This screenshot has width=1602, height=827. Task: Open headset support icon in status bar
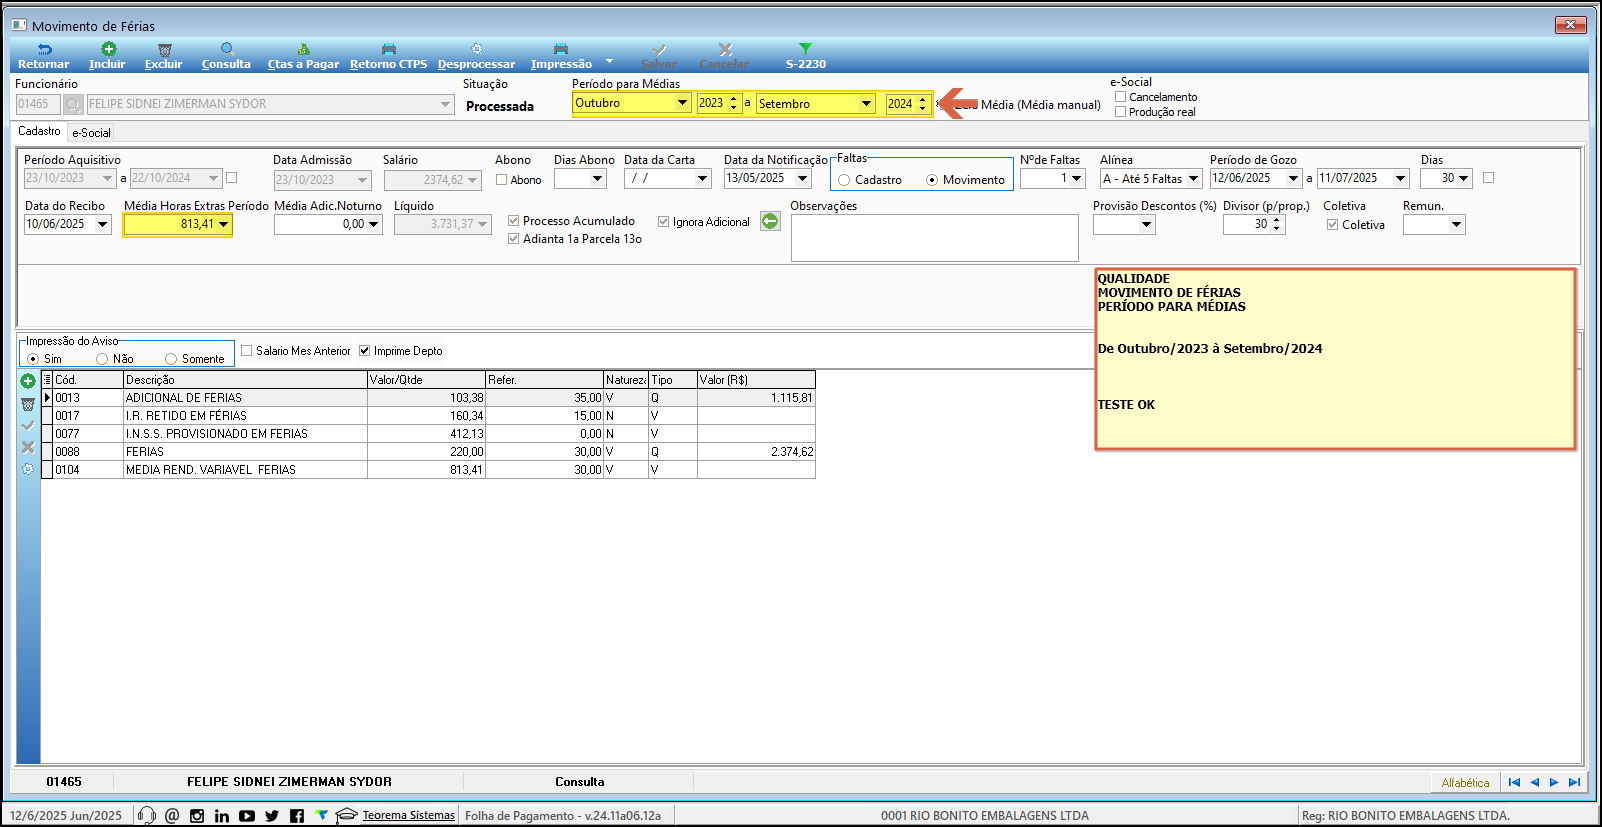[147, 815]
